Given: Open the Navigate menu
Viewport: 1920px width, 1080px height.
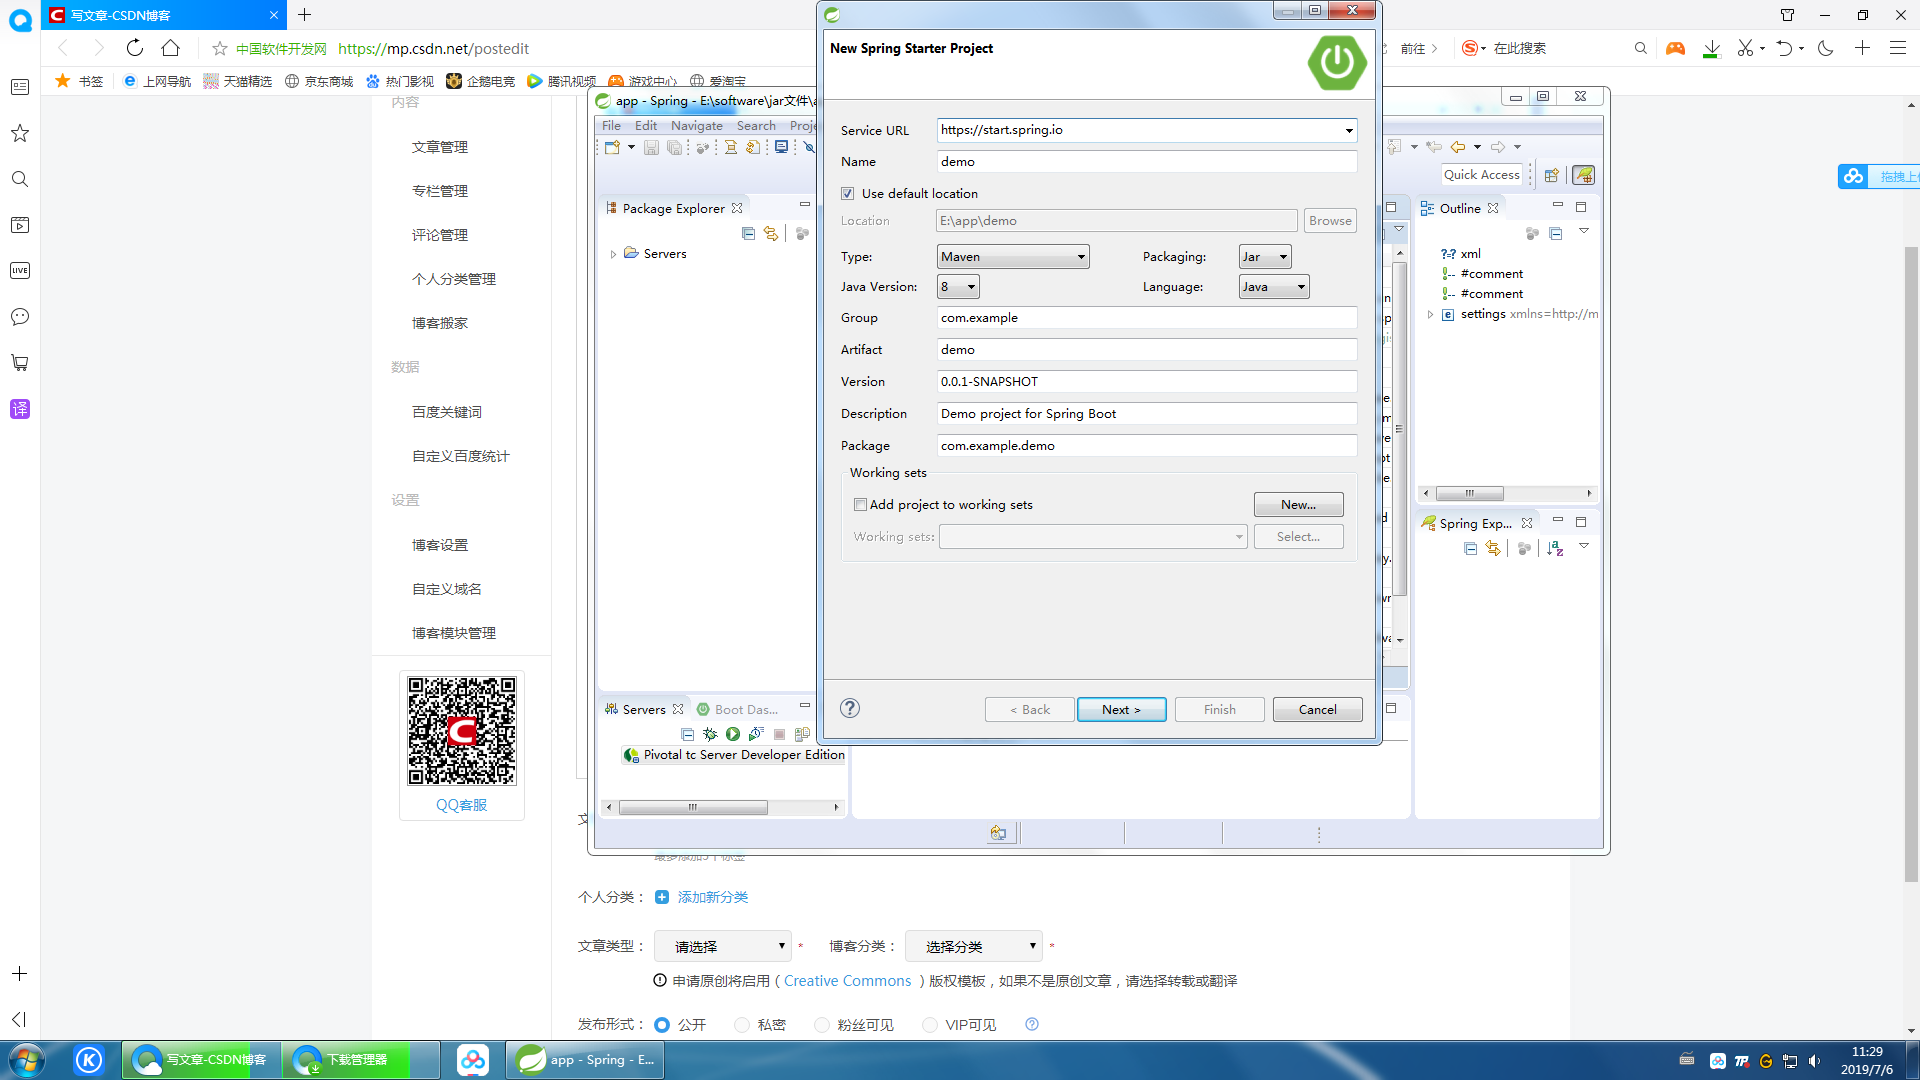Looking at the screenshot, I should coord(696,126).
